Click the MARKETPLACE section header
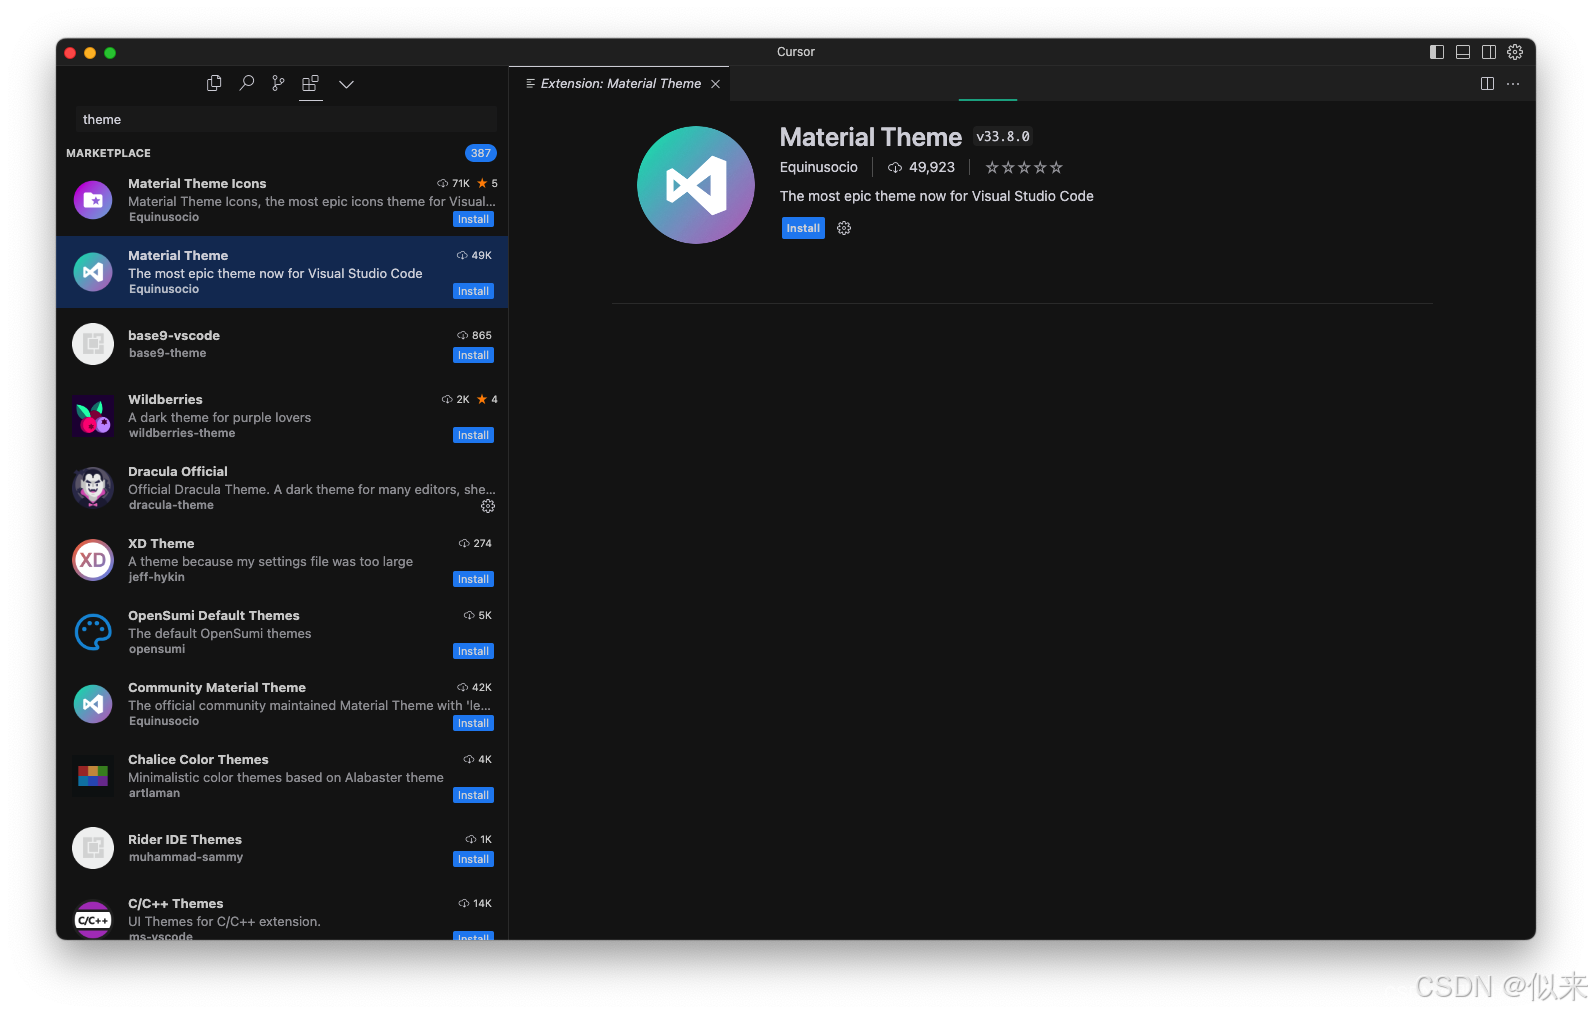Viewport: 1592px width, 1014px height. click(x=108, y=153)
